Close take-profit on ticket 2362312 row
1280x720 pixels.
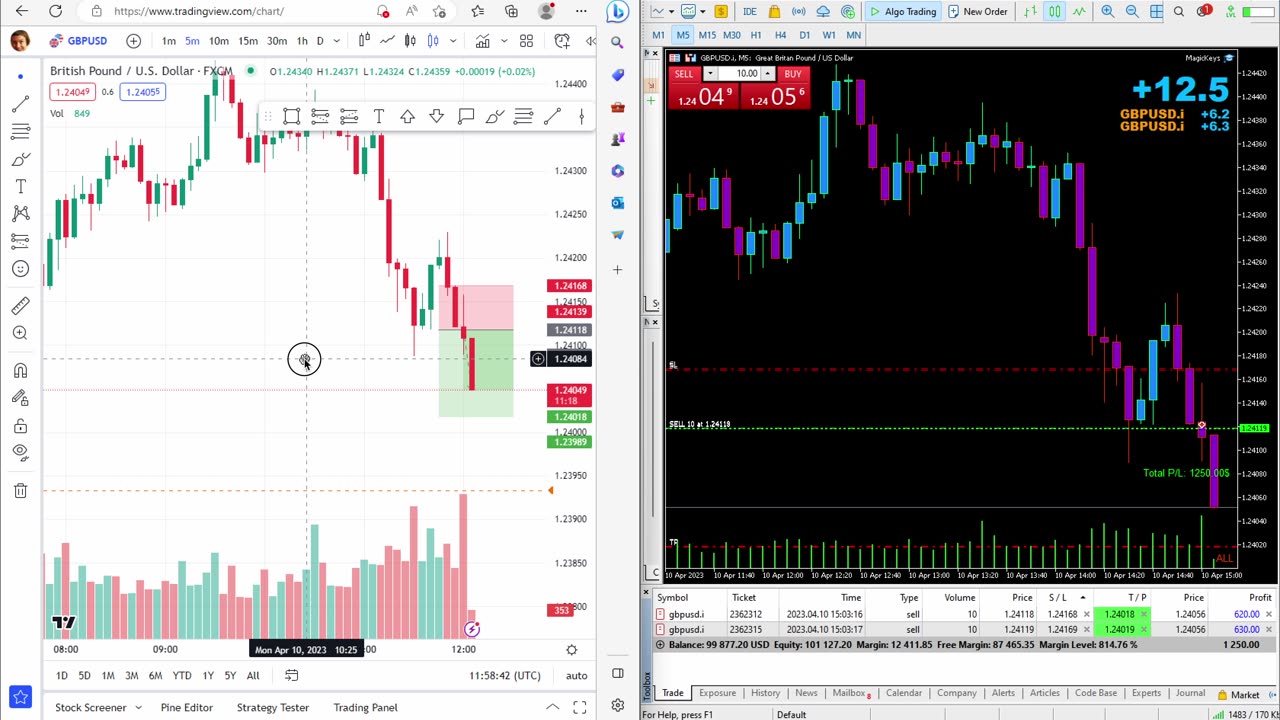click(1143, 614)
